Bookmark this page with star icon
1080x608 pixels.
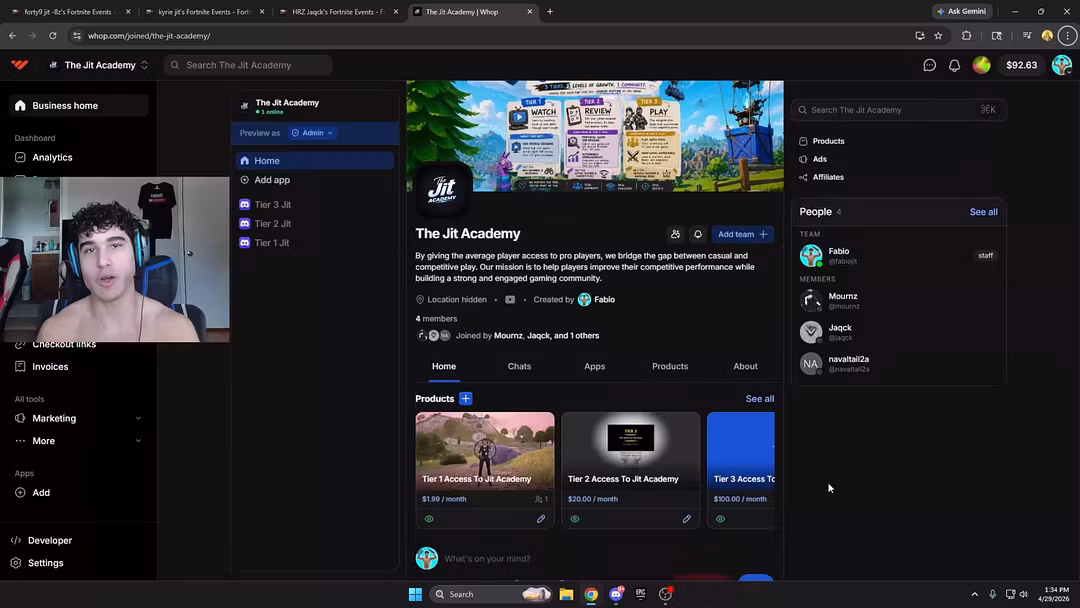tap(938, 36)
